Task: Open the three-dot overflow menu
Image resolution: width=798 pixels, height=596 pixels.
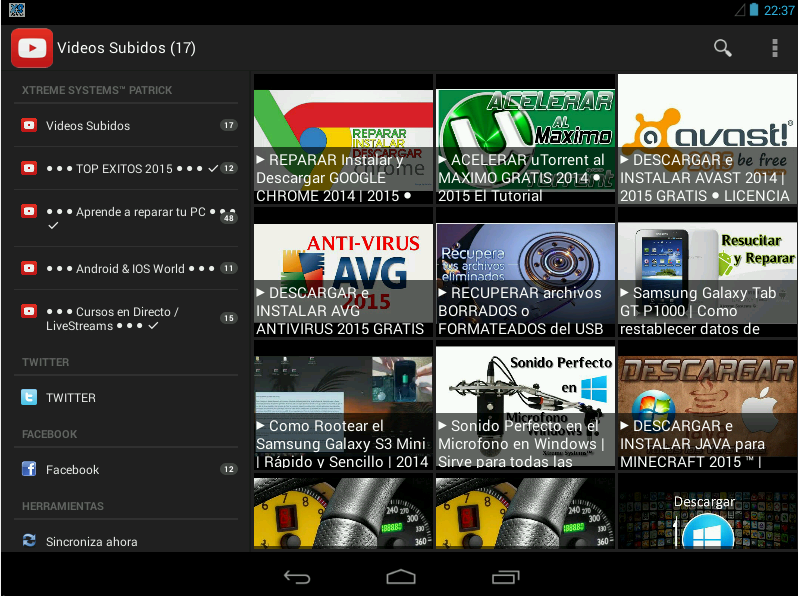Action: point(775,48)
